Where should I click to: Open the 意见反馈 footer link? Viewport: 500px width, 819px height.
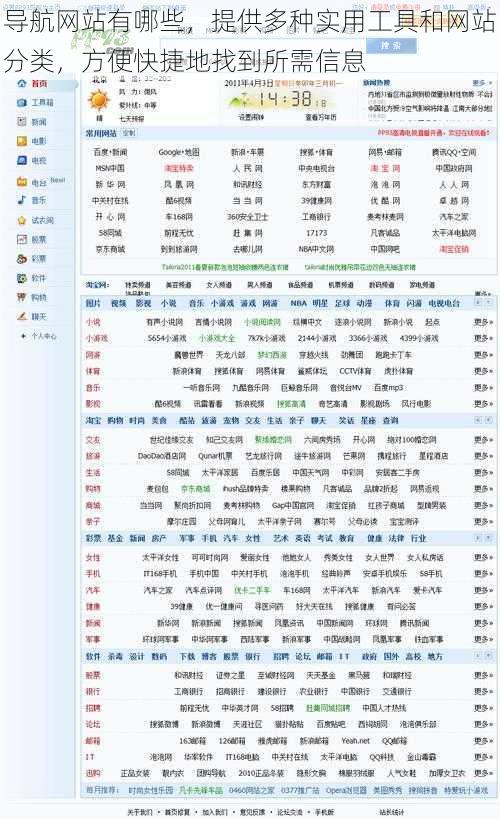(252, 812)
